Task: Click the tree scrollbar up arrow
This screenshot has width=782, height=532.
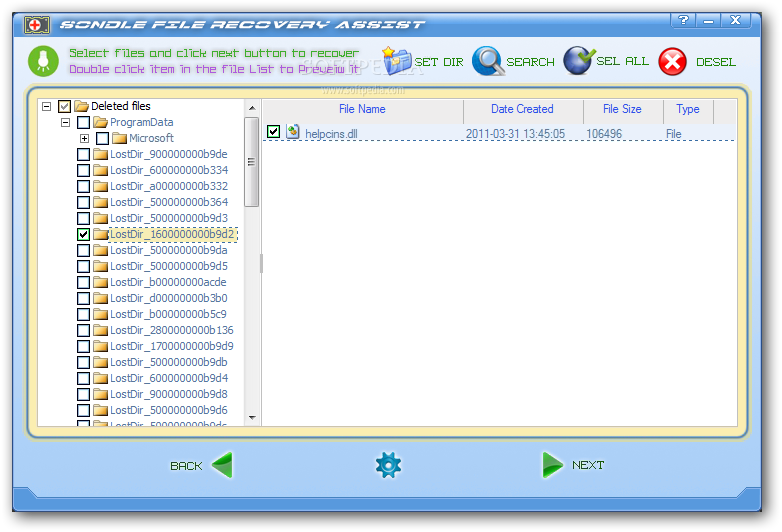Action: (x=252, y=108)
